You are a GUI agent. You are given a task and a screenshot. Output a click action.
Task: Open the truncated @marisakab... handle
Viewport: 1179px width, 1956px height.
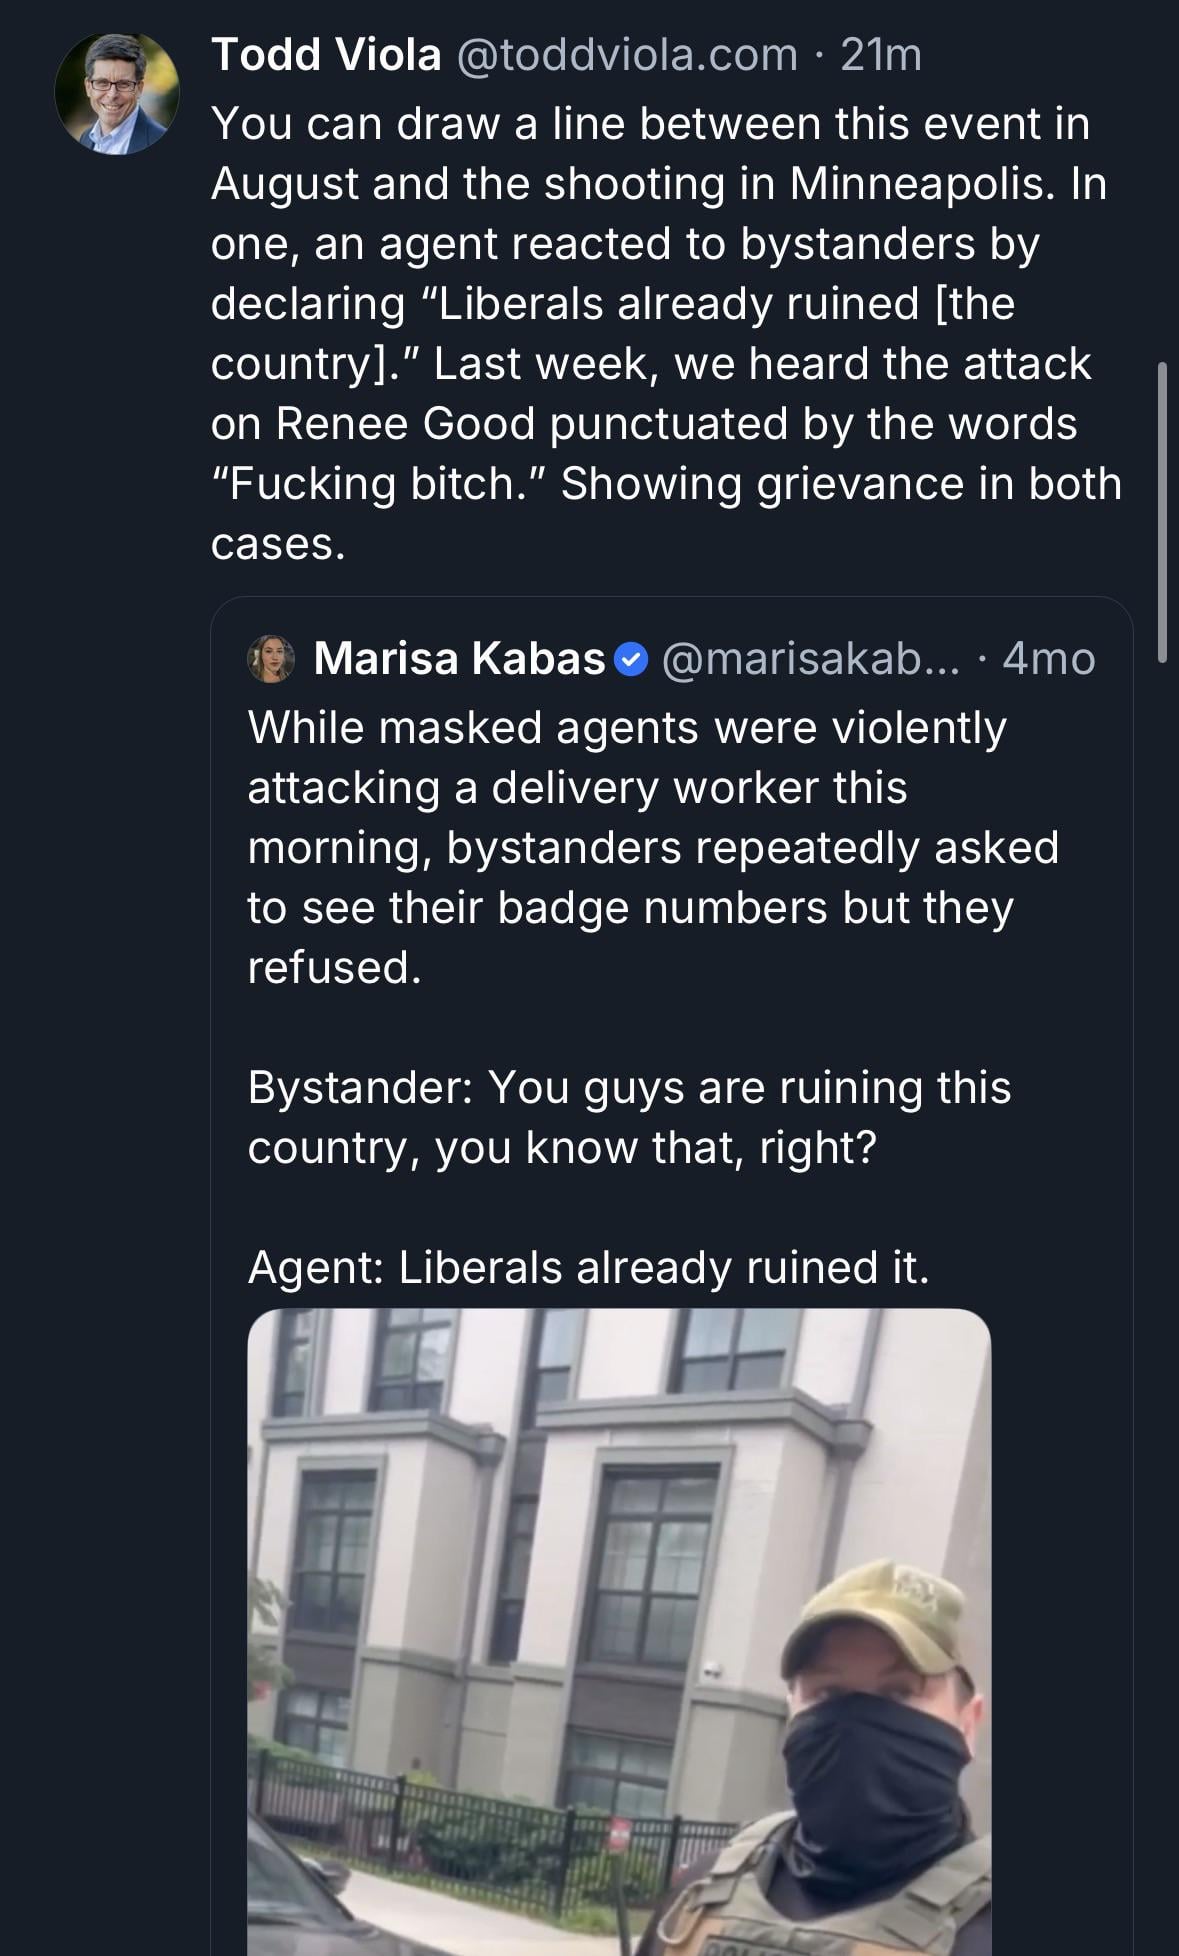pos(810,659)
